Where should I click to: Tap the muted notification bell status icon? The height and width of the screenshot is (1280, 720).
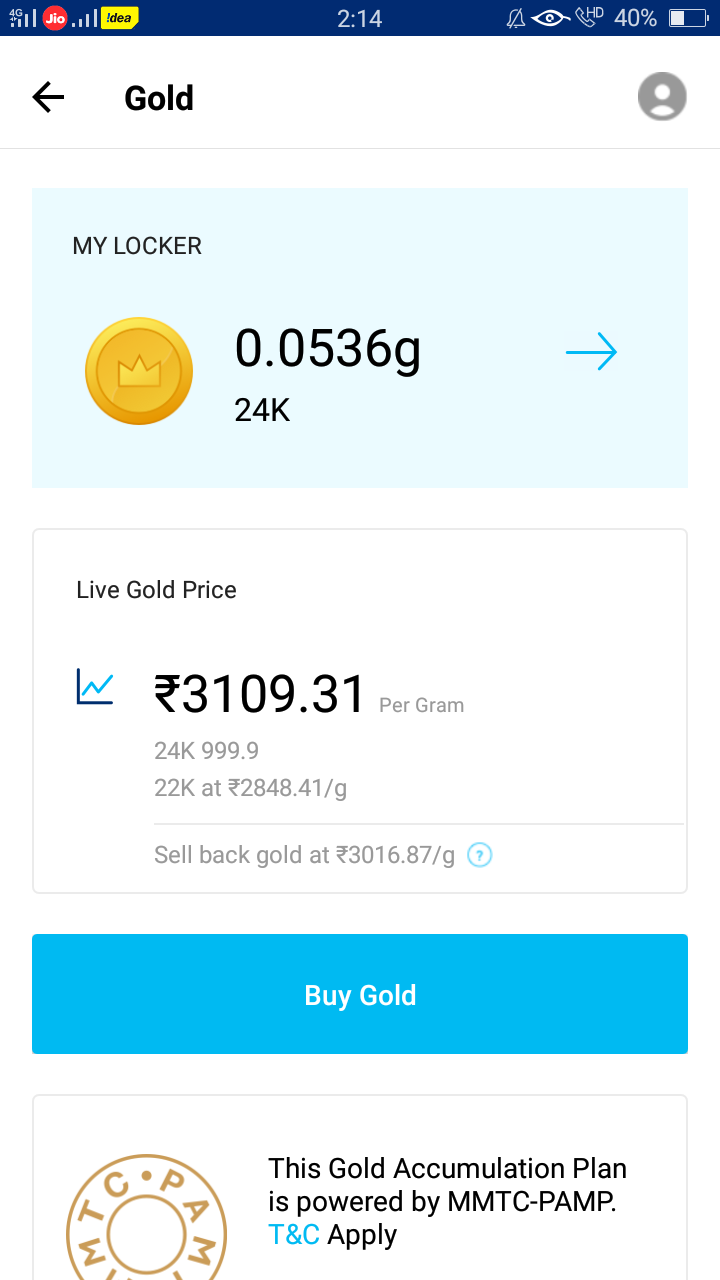(x=516, y=18)
